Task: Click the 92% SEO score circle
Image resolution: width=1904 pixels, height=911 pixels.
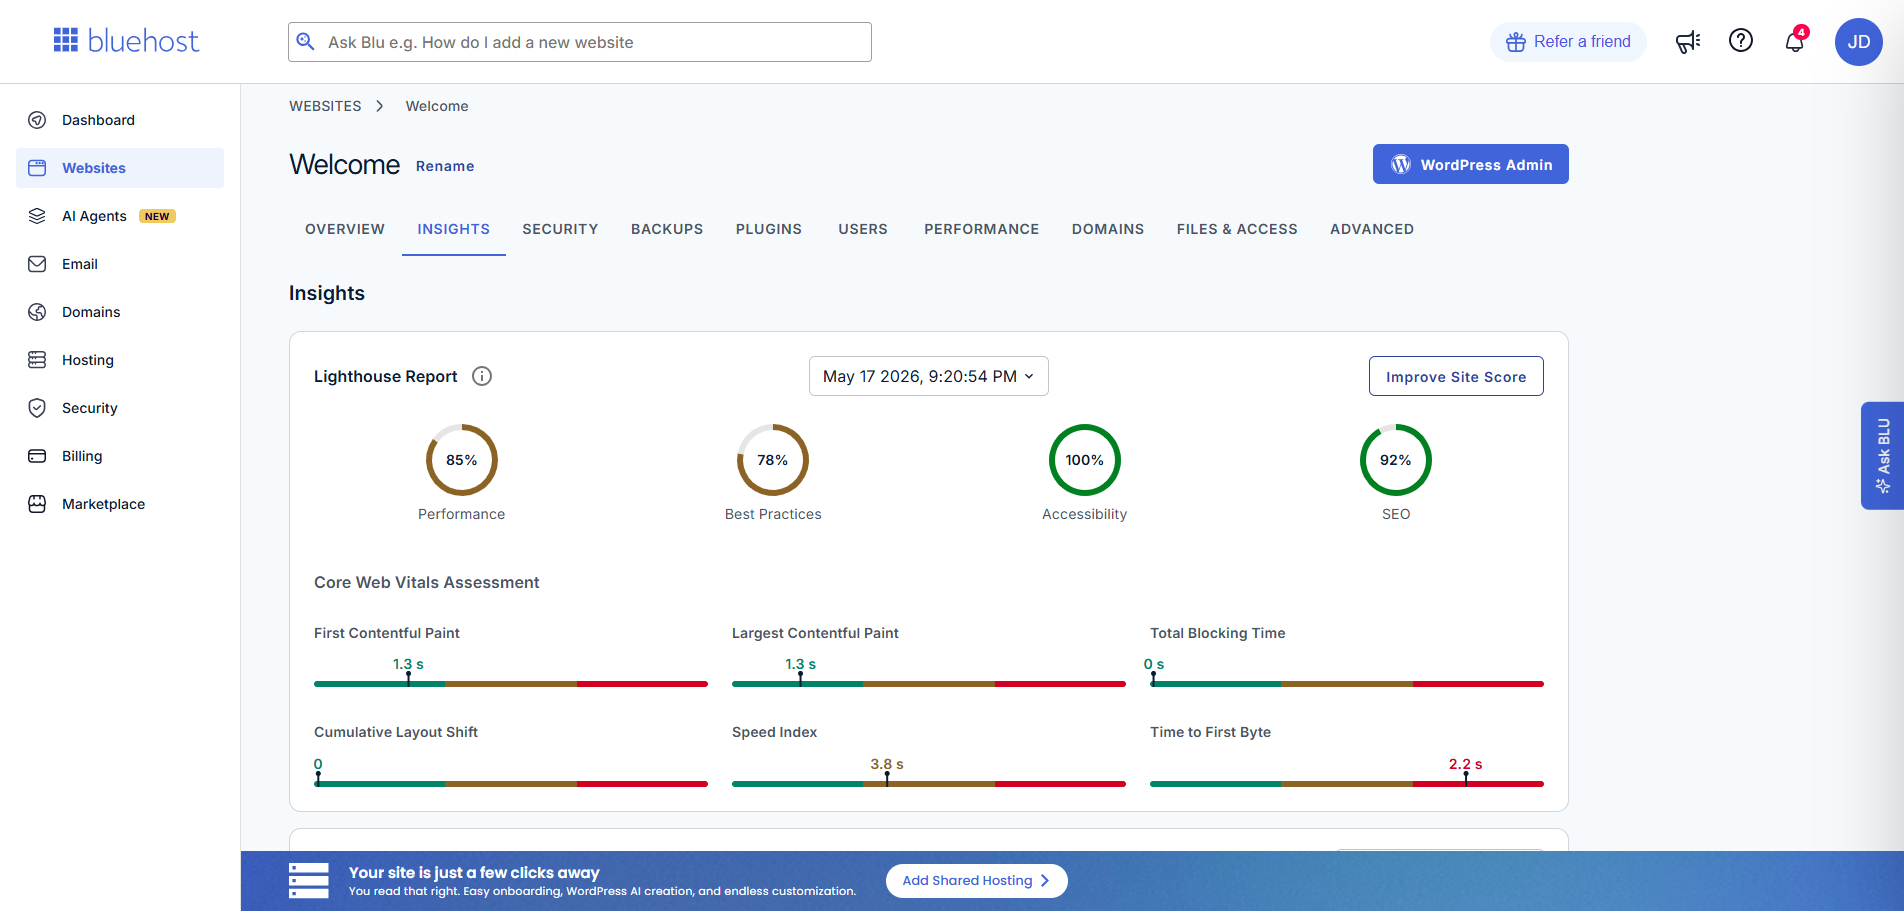Action: pyautogui.click(x=1396, y=460)
